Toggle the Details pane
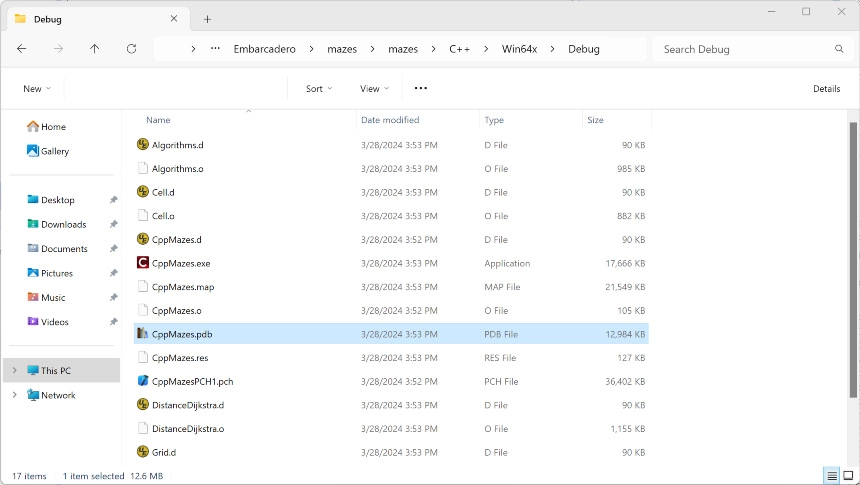Screen dimensions: 860x485 pos(826,88)
